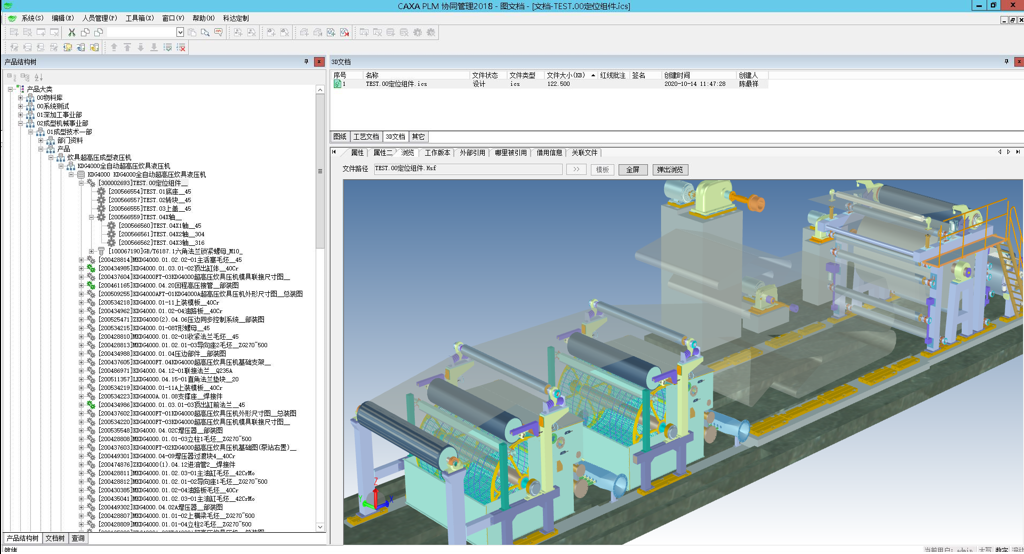Click the 文件路径 input field
Screen dimensions: 1024x554
tap(467, 170)
